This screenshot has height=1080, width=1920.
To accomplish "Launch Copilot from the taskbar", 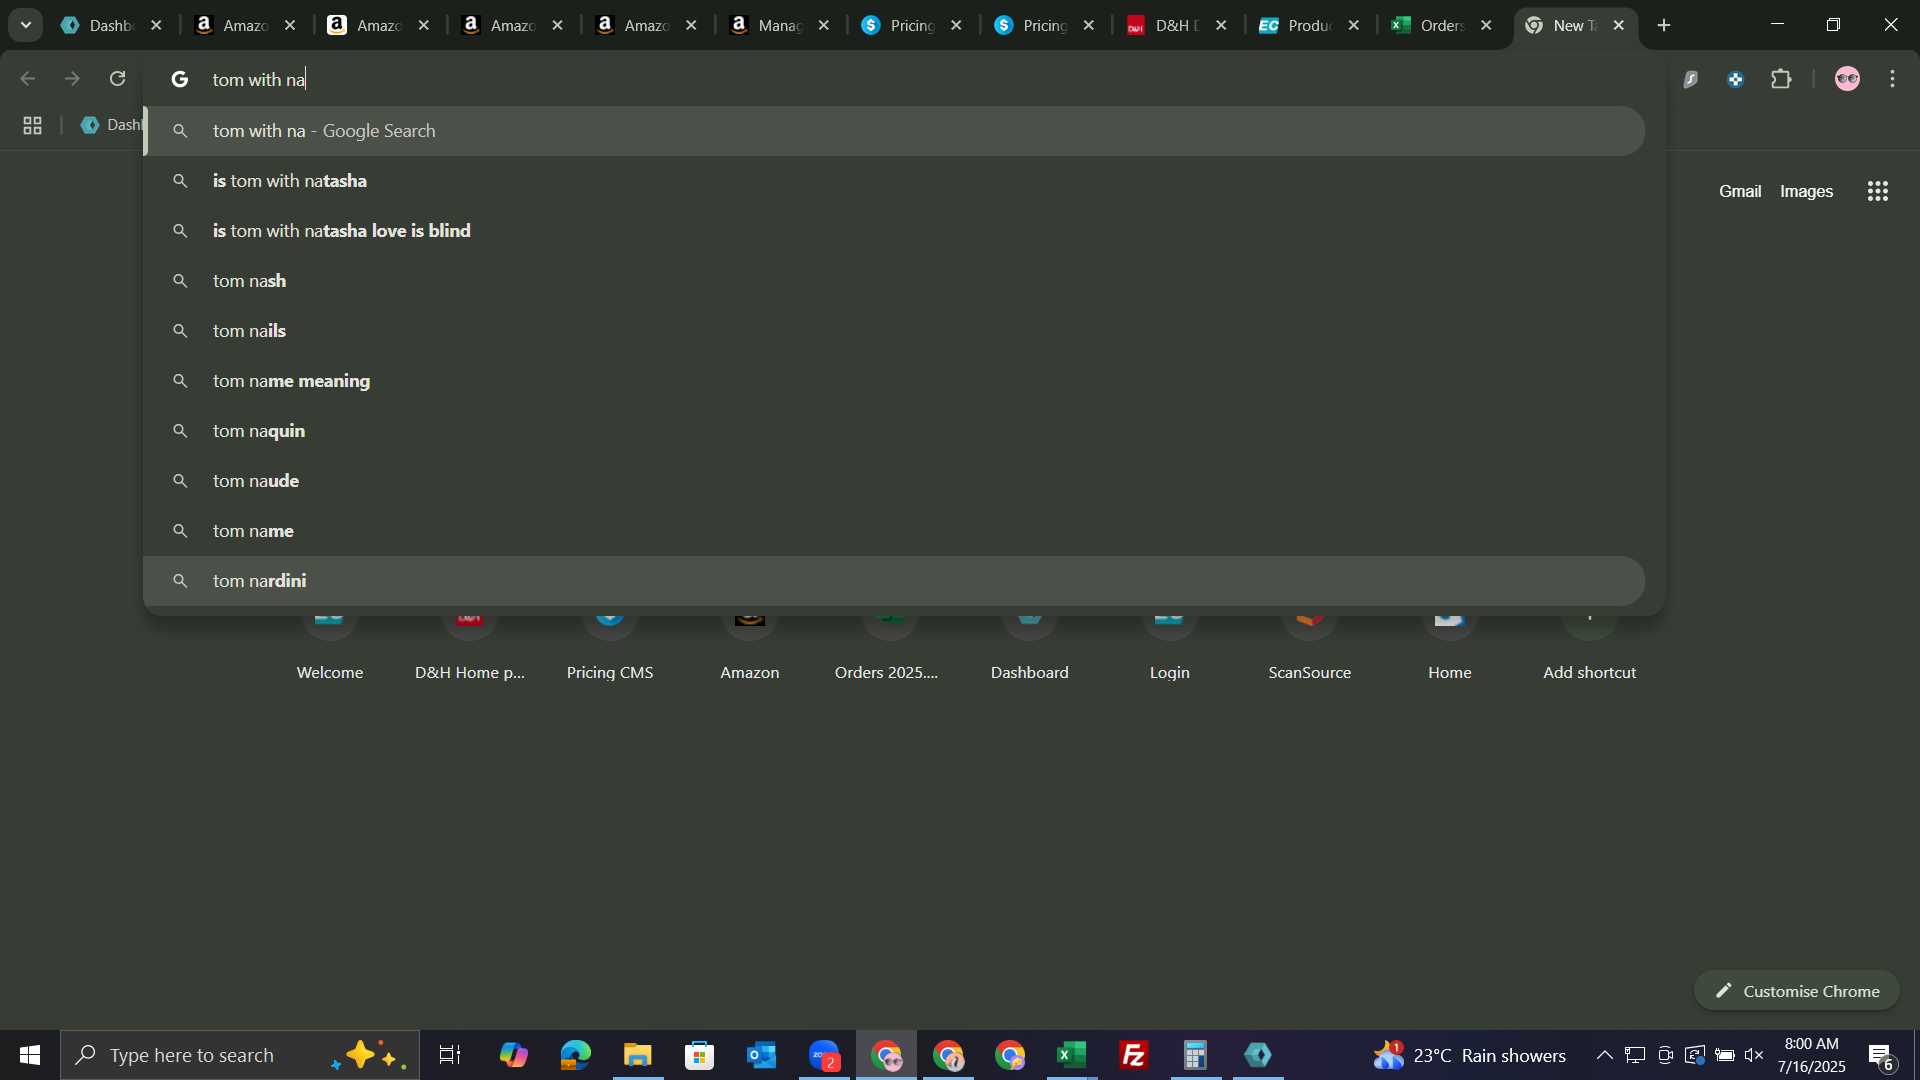I will tap(513, 1055).
